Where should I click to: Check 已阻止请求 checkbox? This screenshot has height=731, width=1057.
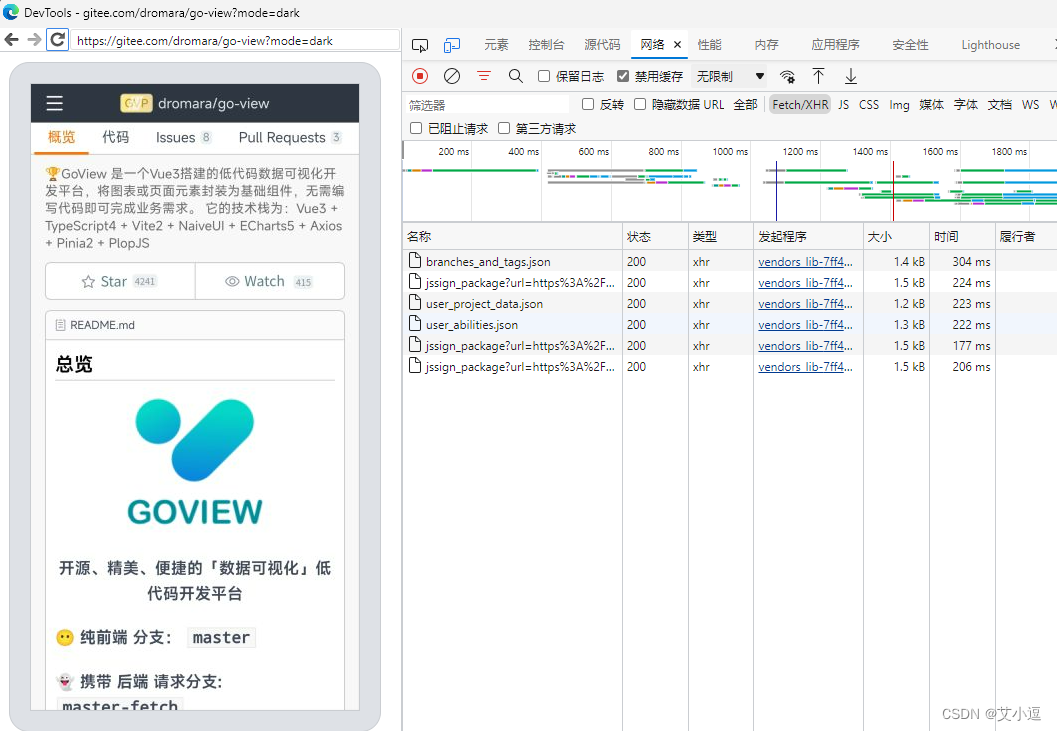pyautogui.click(x=416, y=128)
